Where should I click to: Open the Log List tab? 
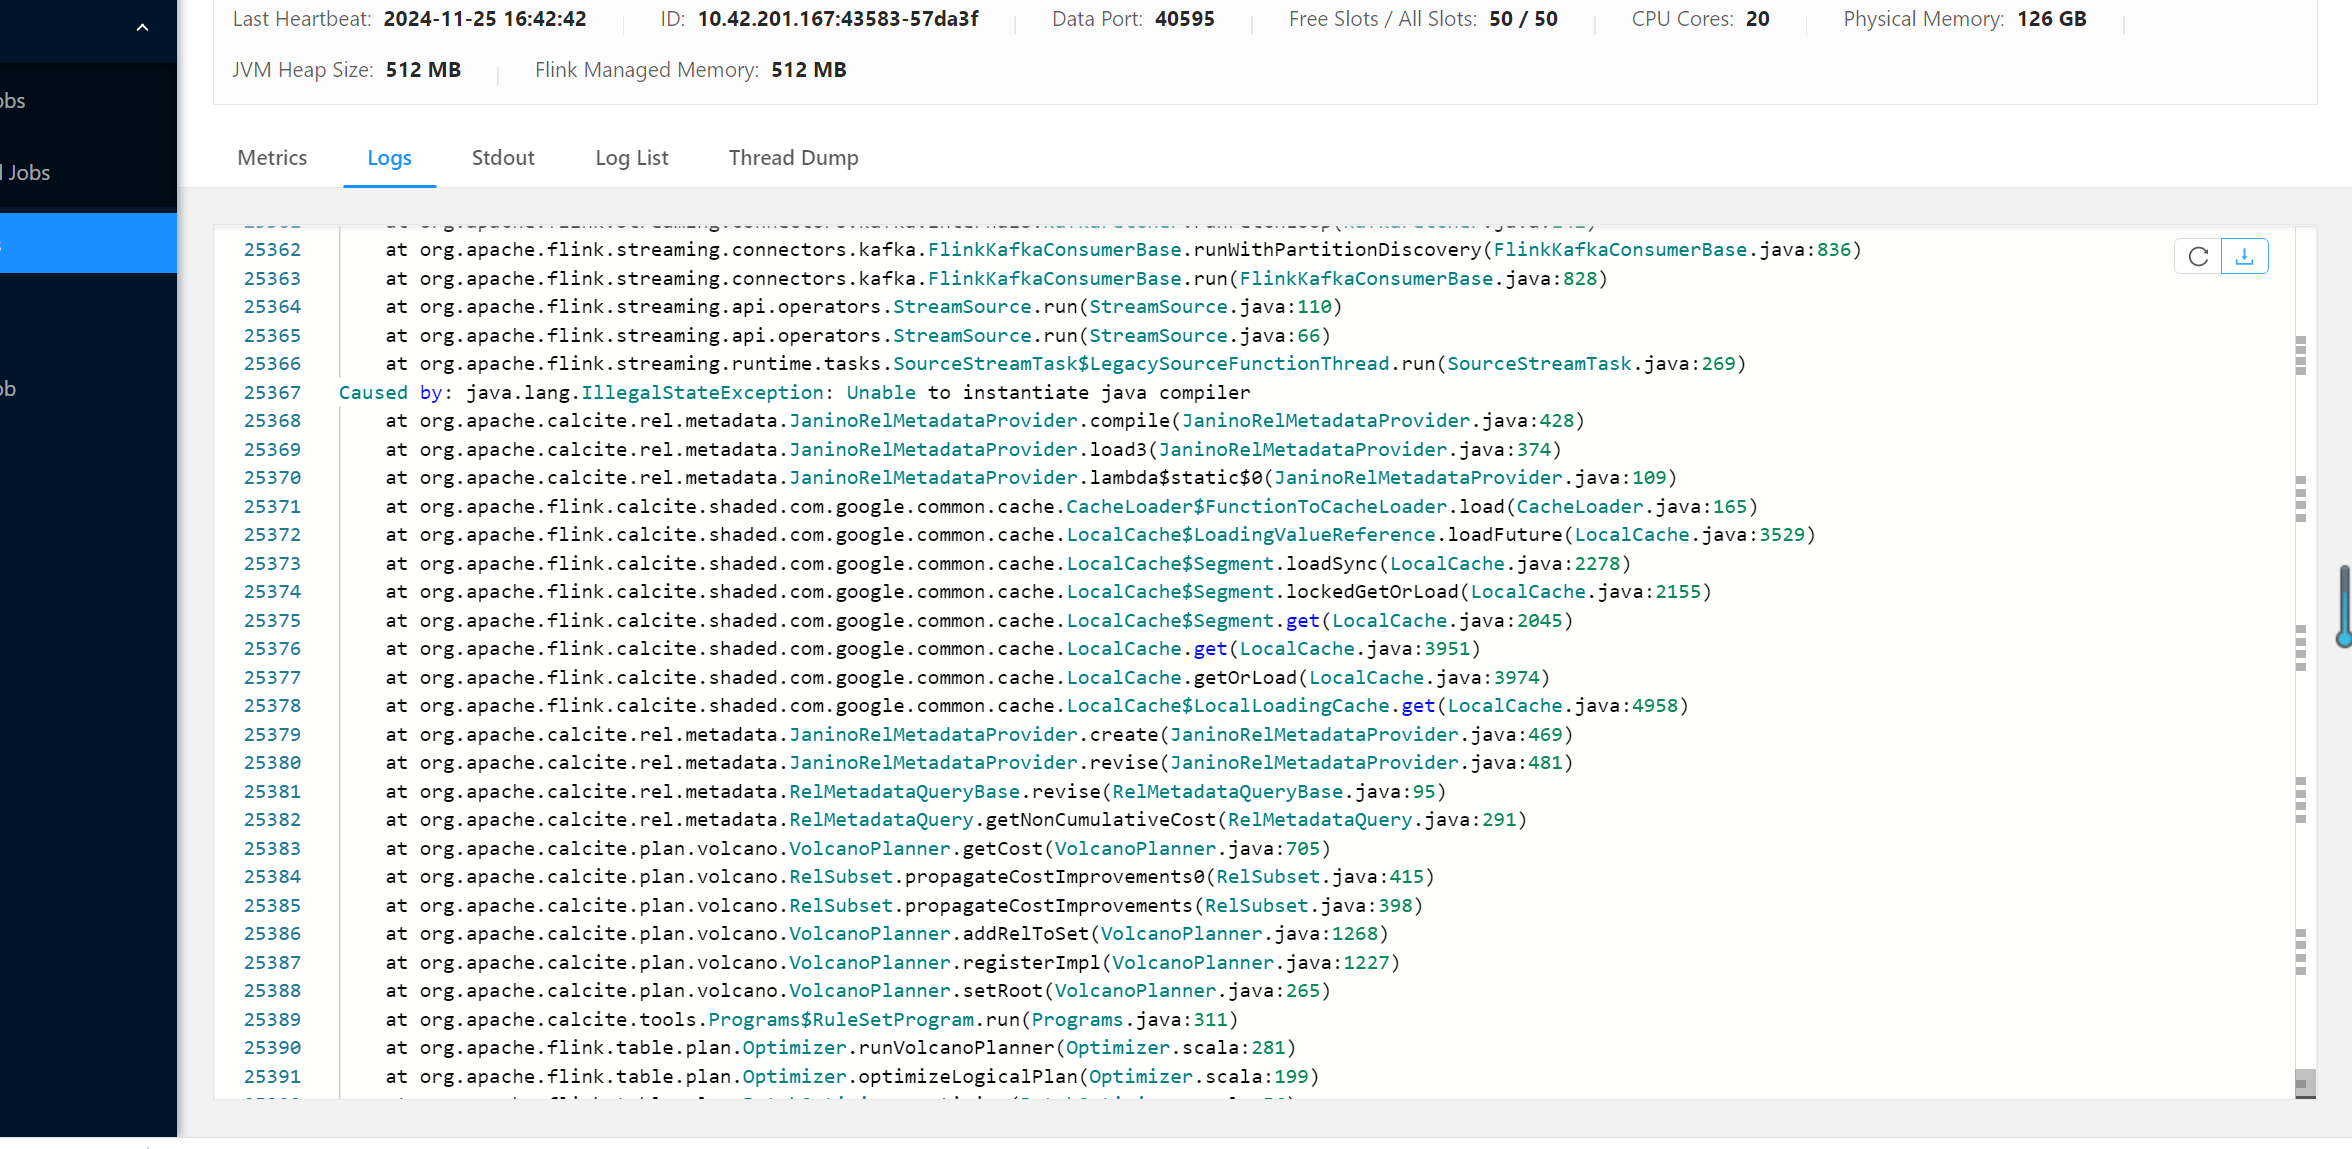click(x=632, y=158)
